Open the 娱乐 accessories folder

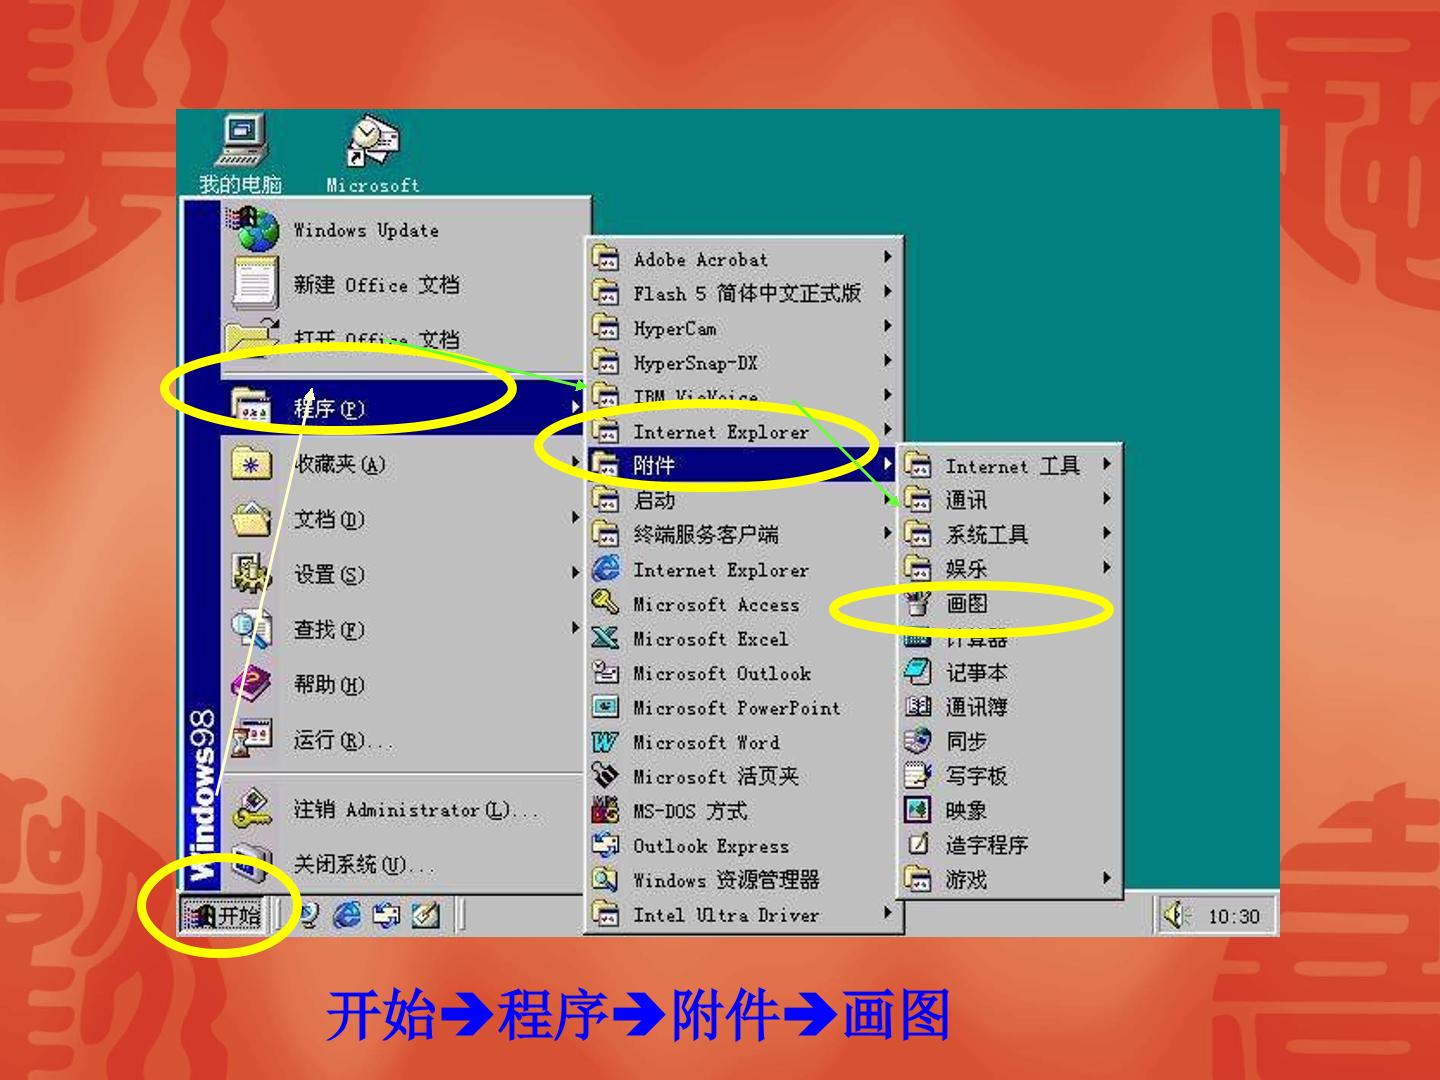1010,568
